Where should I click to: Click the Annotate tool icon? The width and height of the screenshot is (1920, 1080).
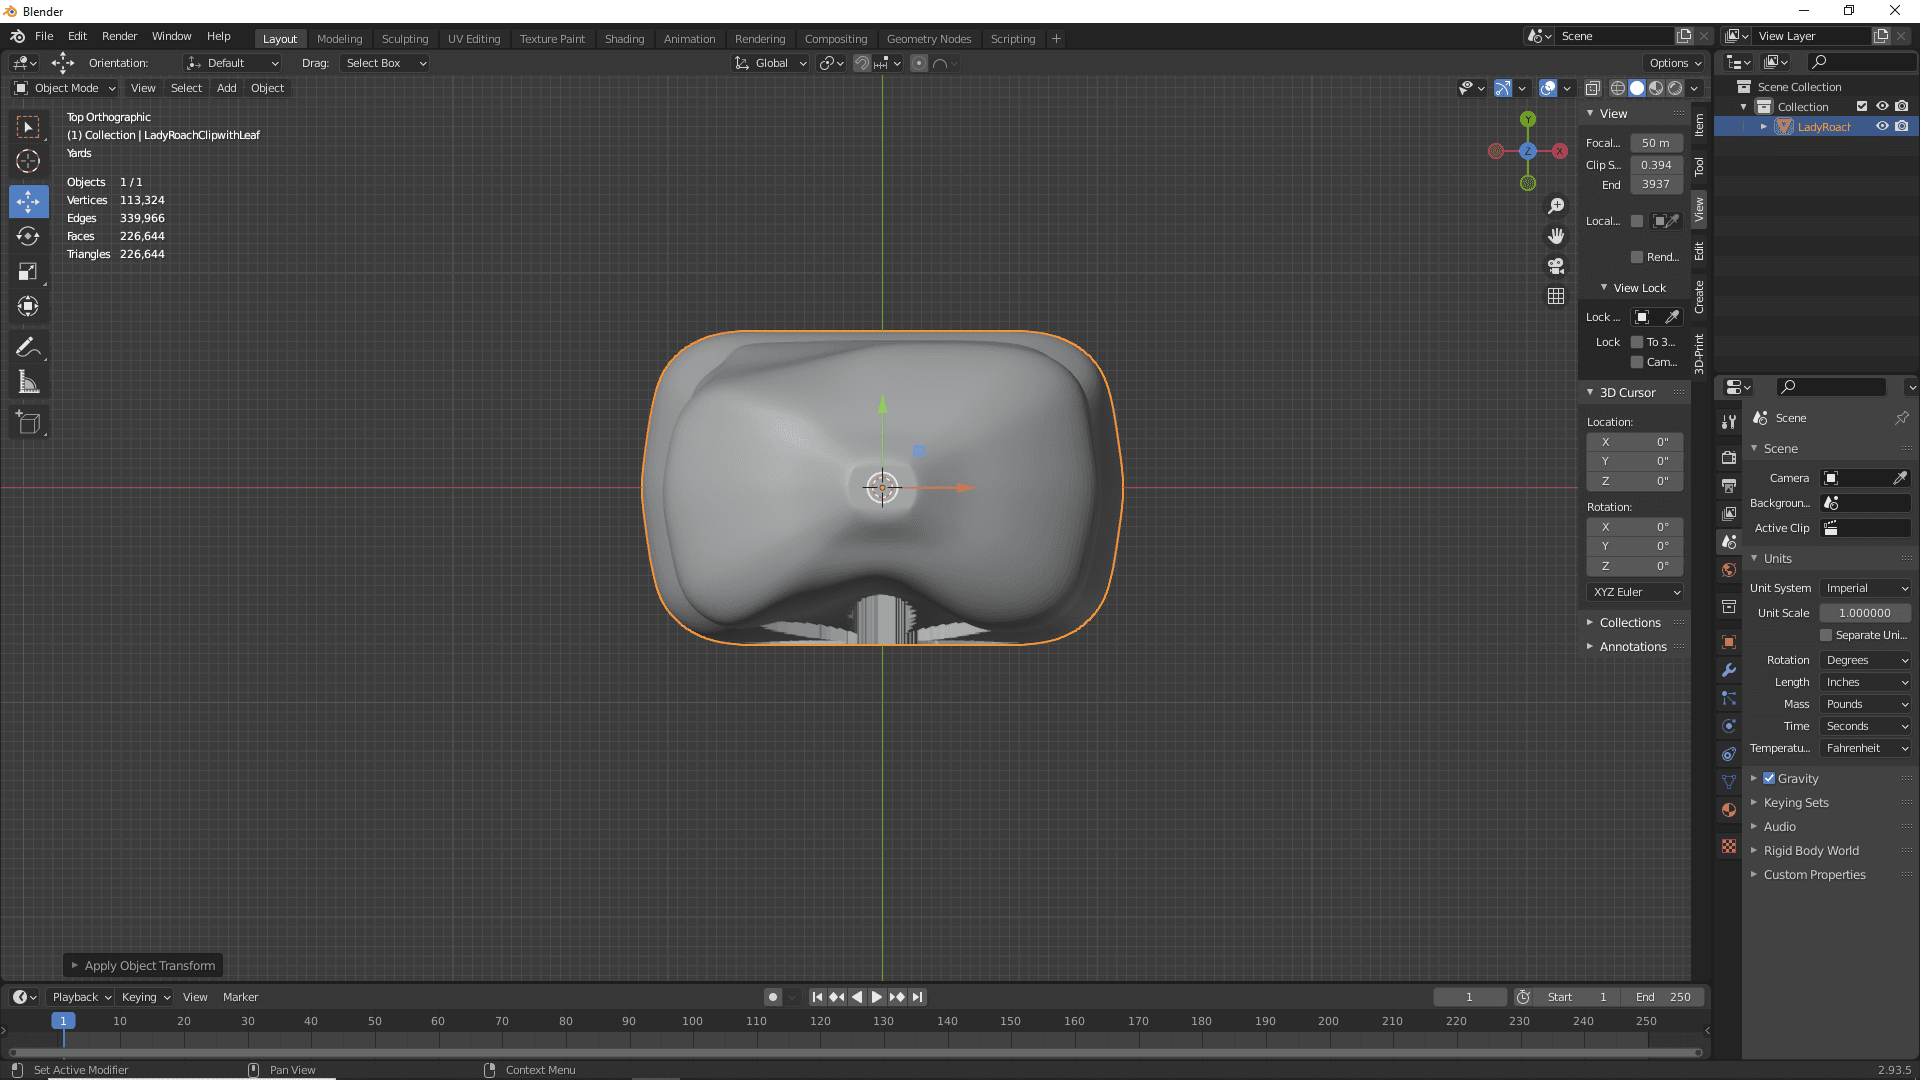point(29,345)
